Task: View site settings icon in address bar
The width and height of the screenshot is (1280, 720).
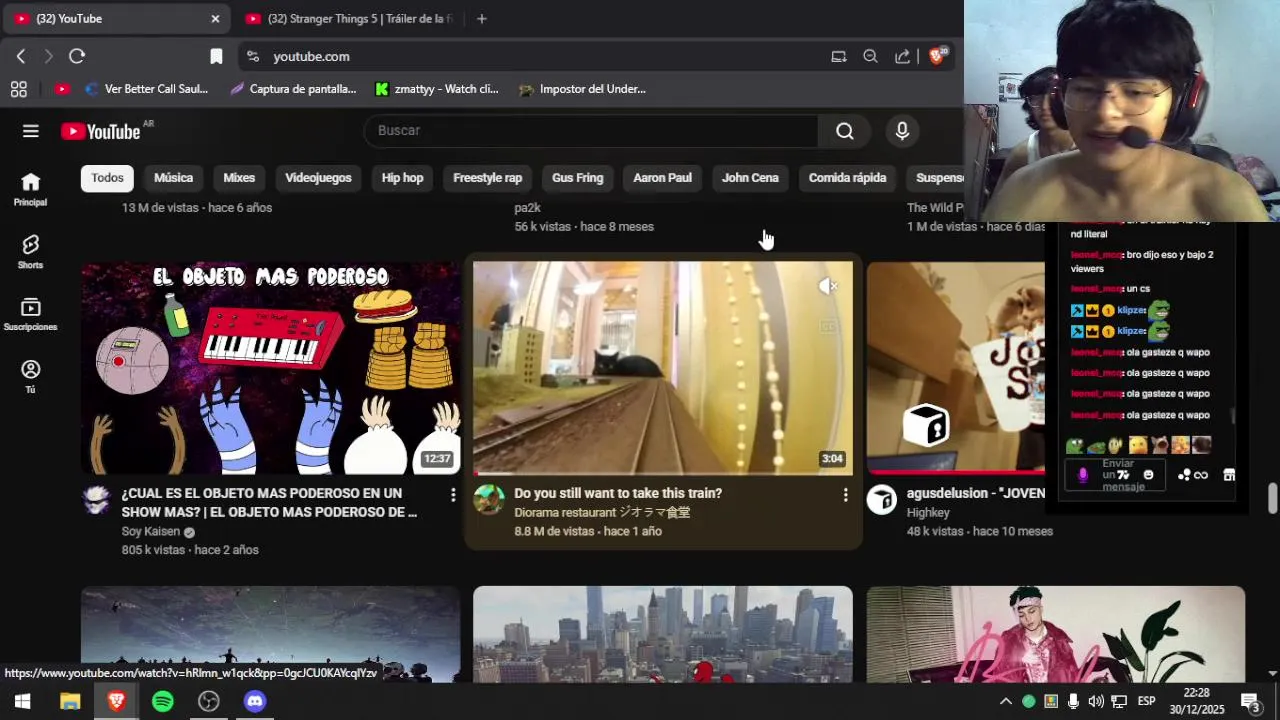Action: pos(253,56)
